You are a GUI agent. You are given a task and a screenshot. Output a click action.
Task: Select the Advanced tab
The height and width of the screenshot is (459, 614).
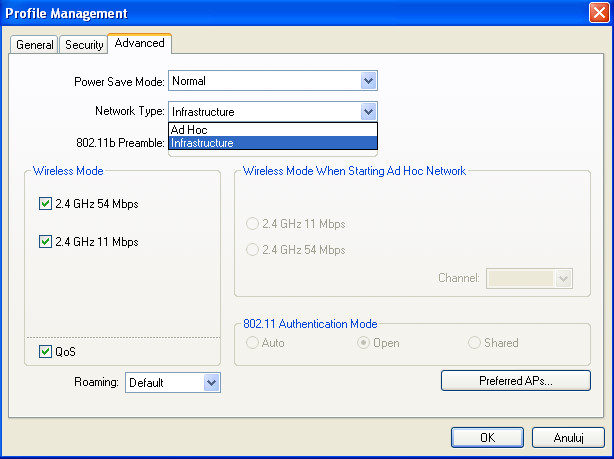[139, 43]
